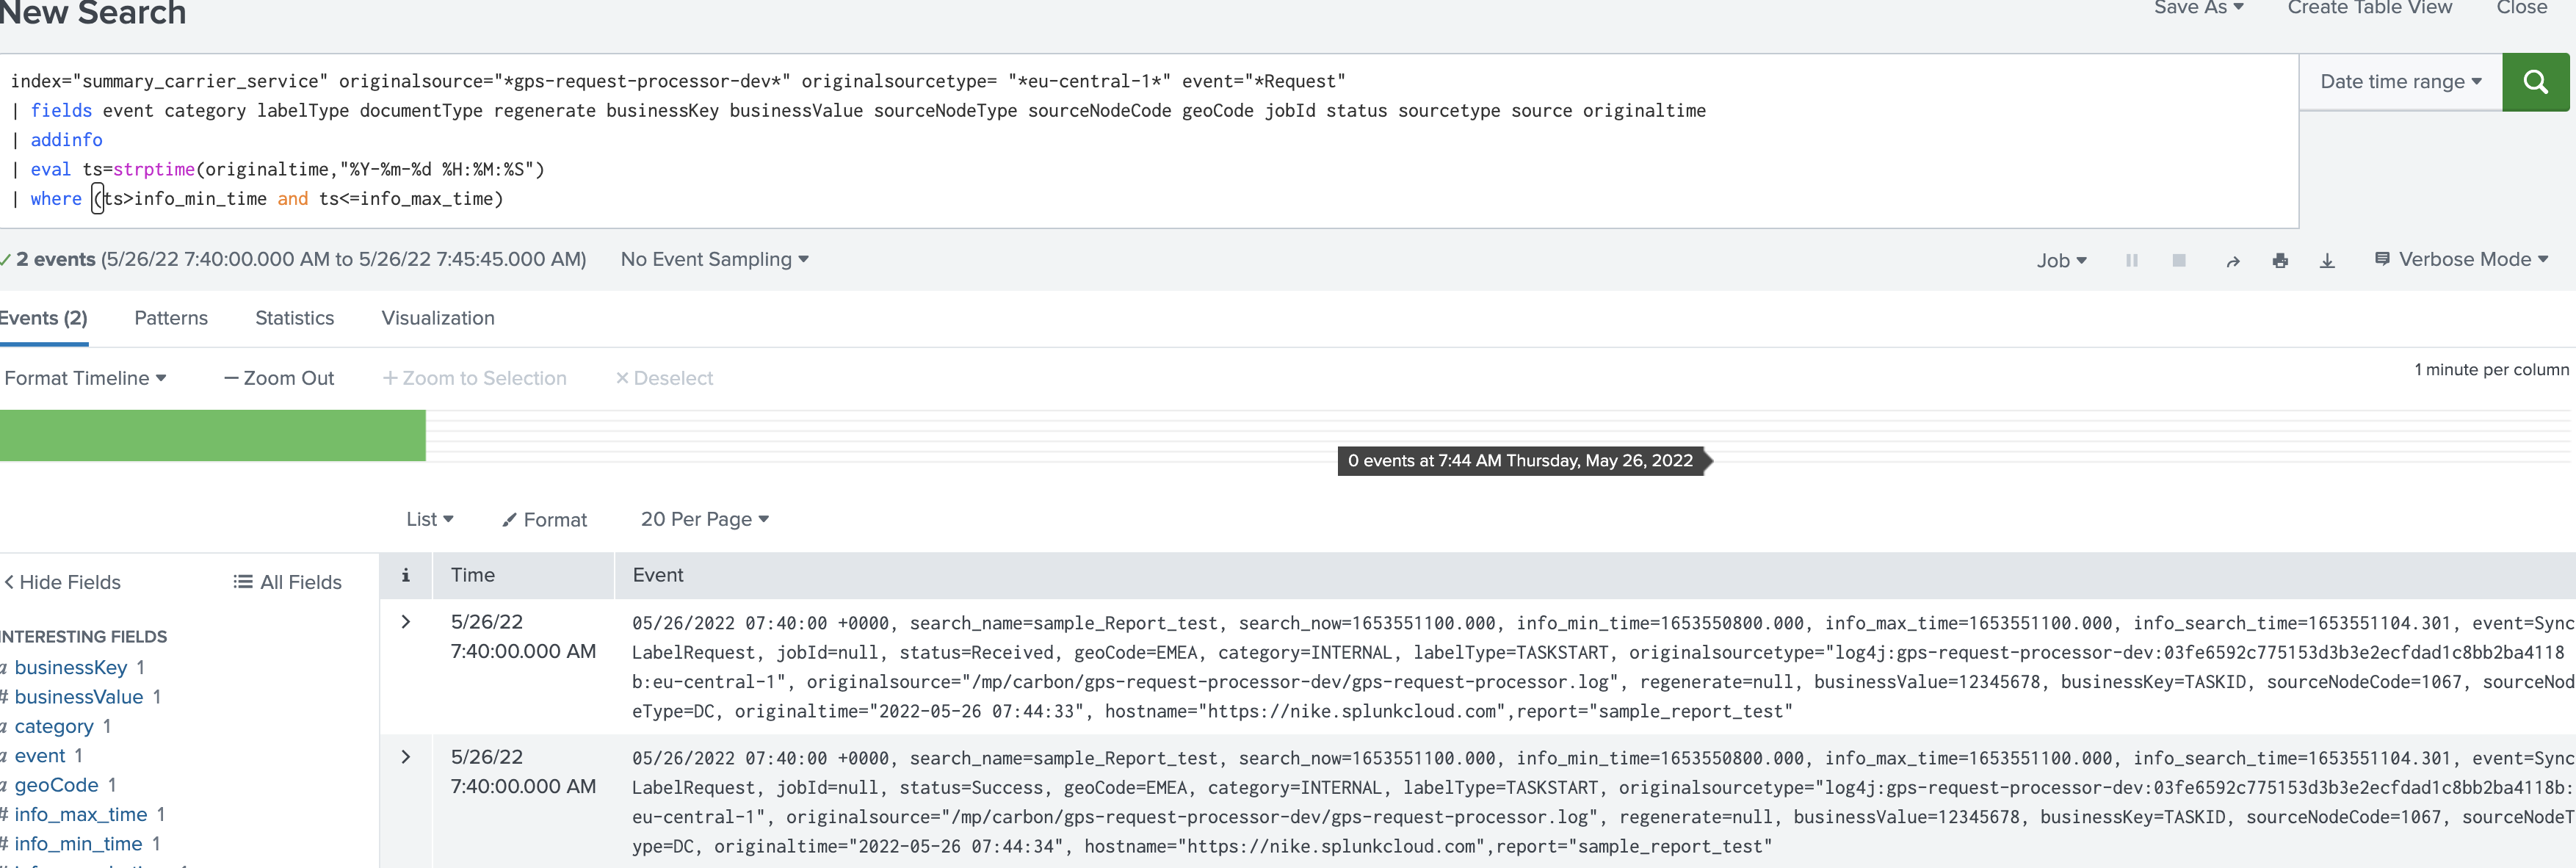Open Date time range dropdown
This screenshot has width=2576, height=868.
tap(2400, 82)
